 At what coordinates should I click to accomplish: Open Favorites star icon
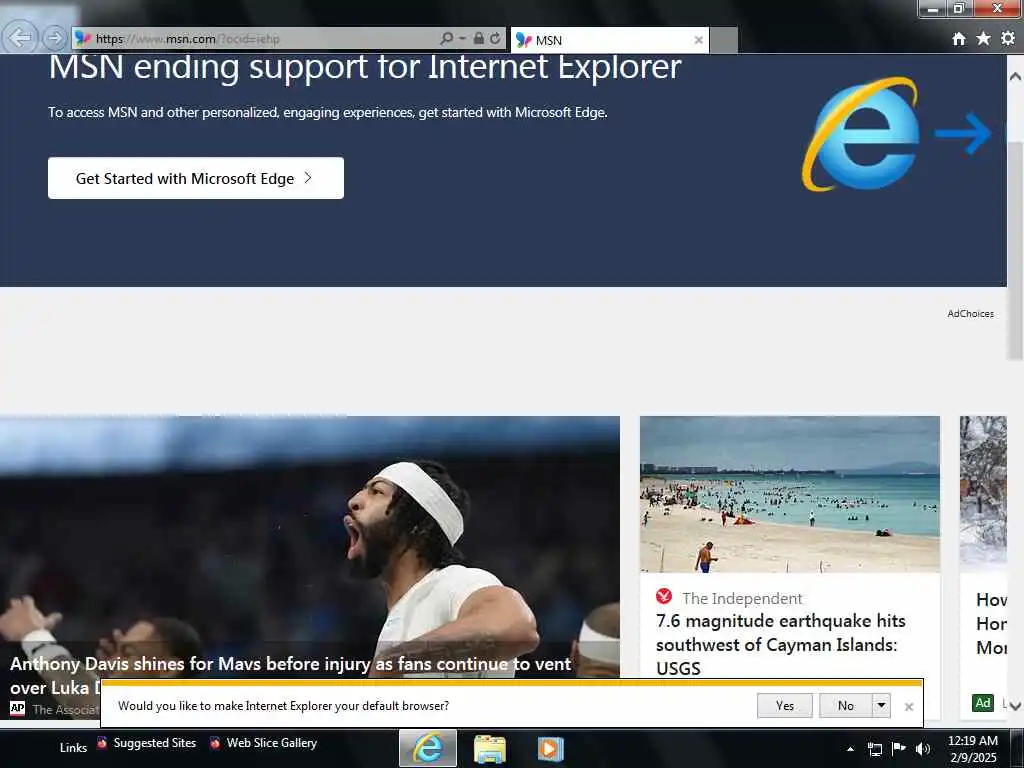pos(983,39)
